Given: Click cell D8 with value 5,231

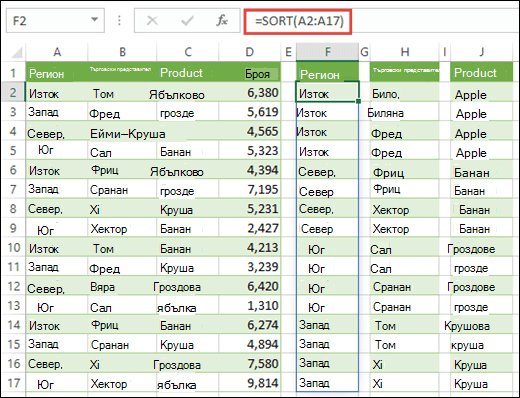Looking at the screenshot, I should point(249,208).
